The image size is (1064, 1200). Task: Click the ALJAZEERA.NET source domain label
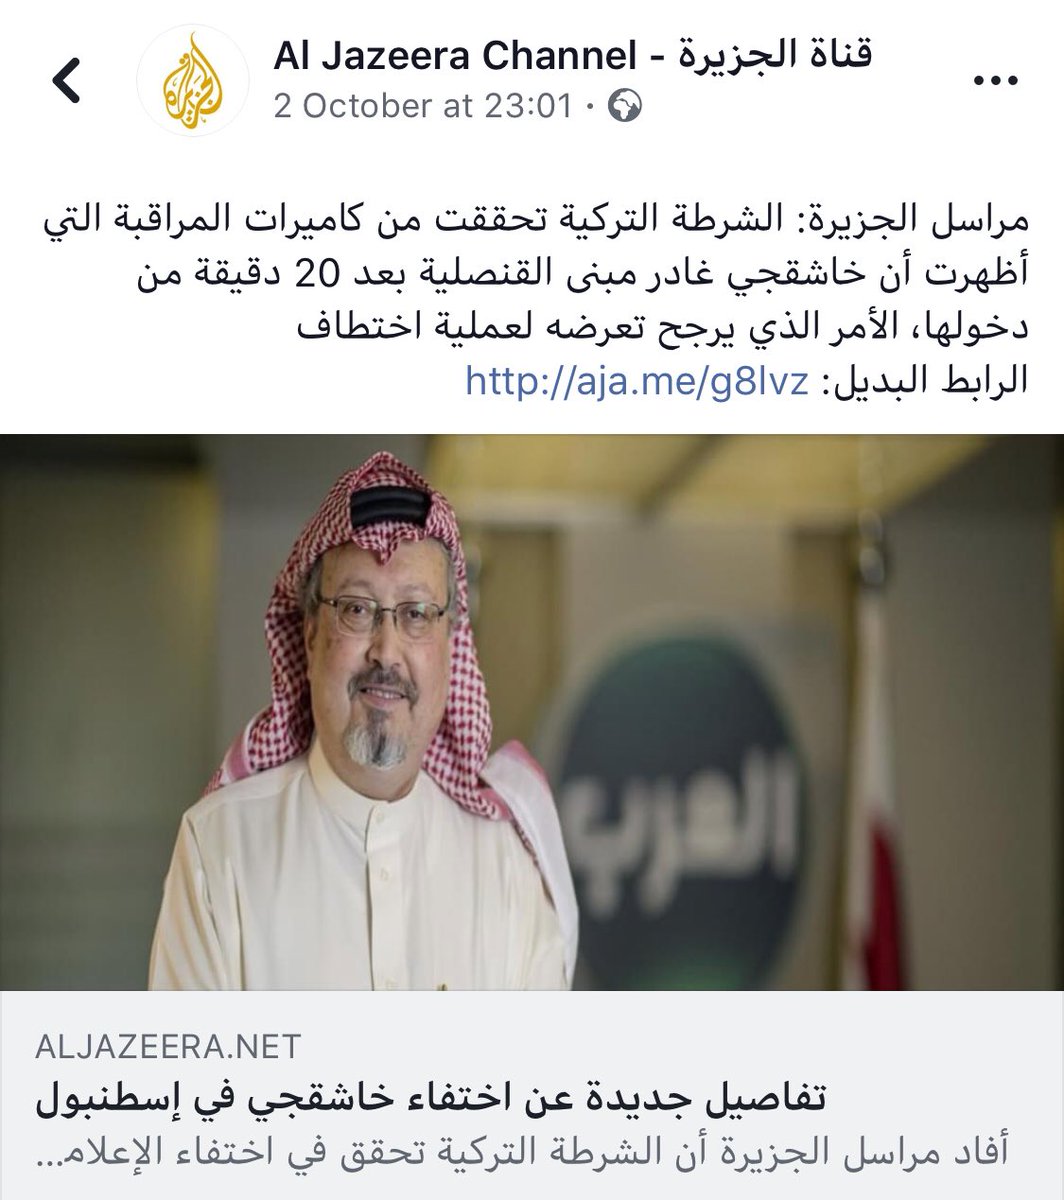[168, 1047]
